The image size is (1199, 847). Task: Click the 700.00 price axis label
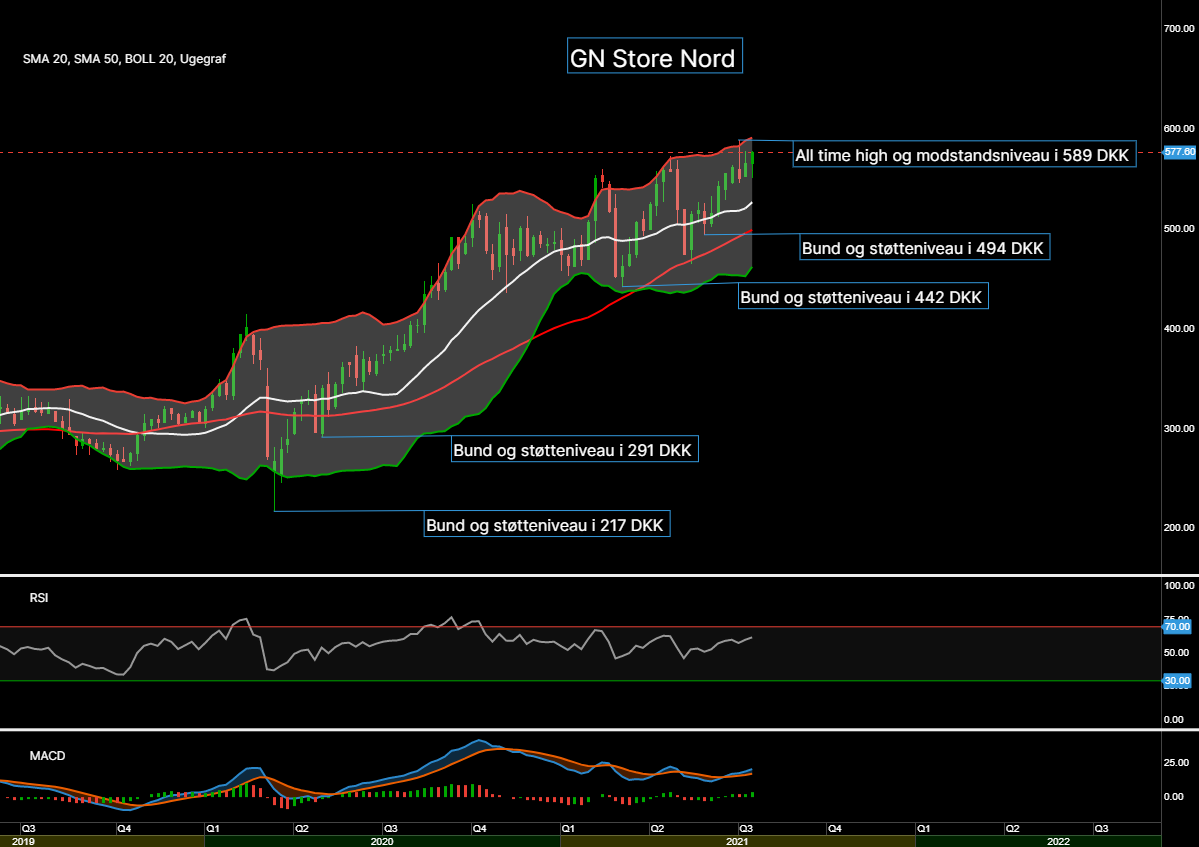pyautogui.click(x=1179, y=28)
